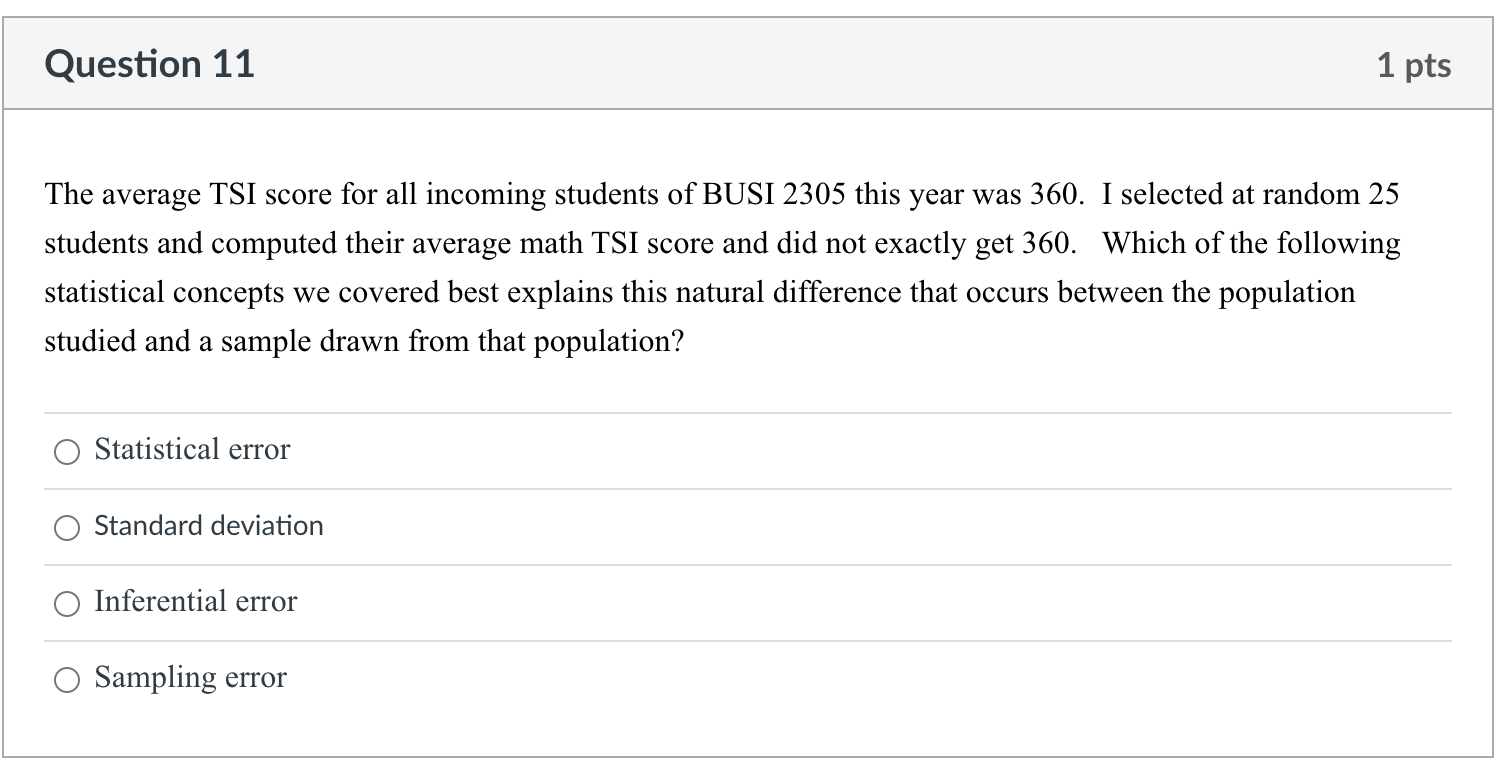Select the Sampling error radio button
Screen dimensions: 1498x776
coord(67,679)
